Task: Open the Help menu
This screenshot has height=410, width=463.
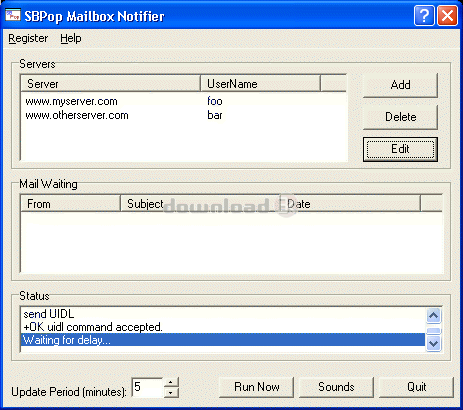Action: (x=71, y=38)
